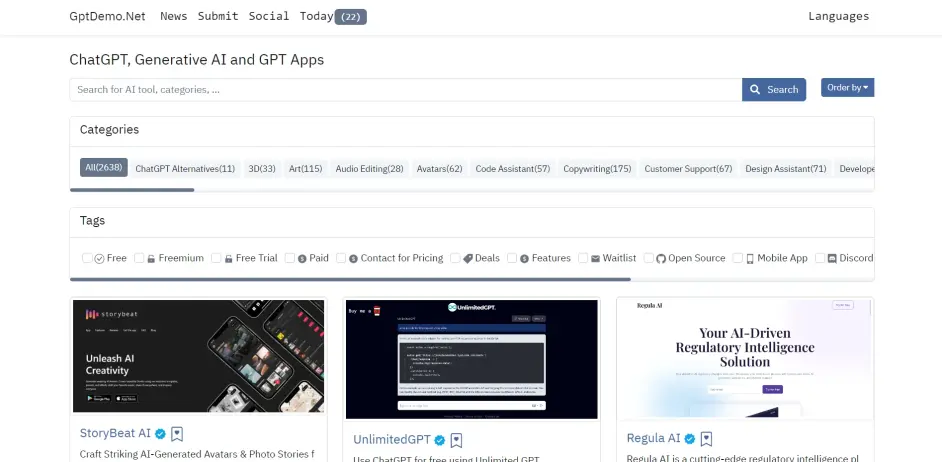This screenshot has height=462, width=942.
Task: Open the Regula AI title link
Action: (654, 438)
